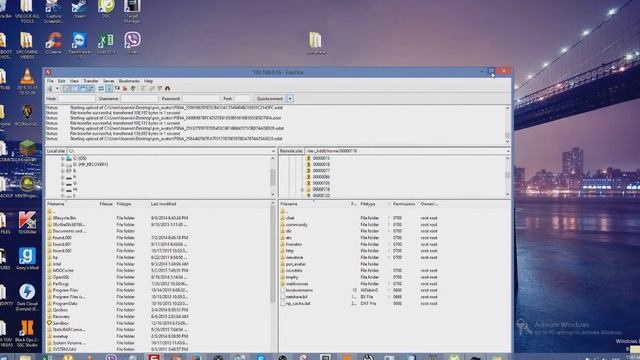The image size is (640, 360).
Task: Toggle the transfer queue display
Action: (90, 88)
